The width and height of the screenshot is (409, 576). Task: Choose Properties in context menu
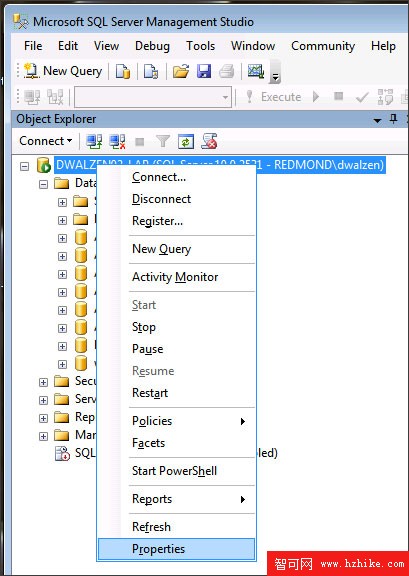coord(176,549)
